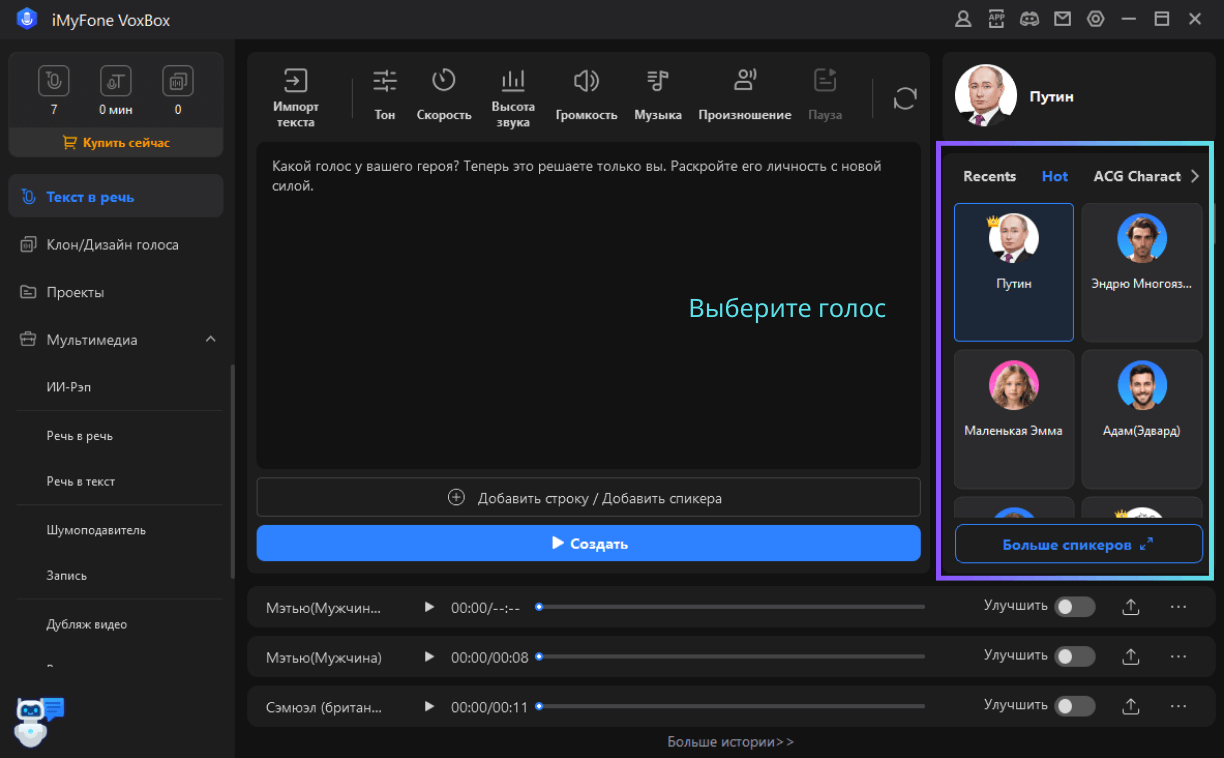
Task: Seek in the 00:08 track progress bar
Action: coord(731,657)
